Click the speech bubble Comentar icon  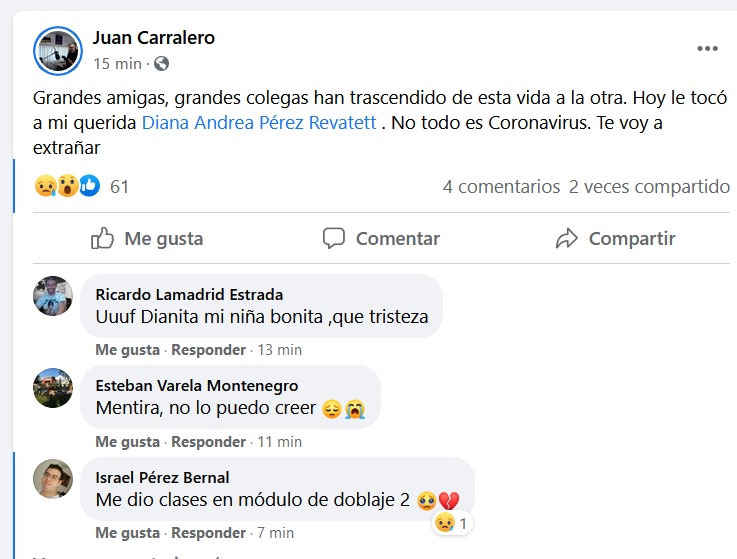[334, 239]
